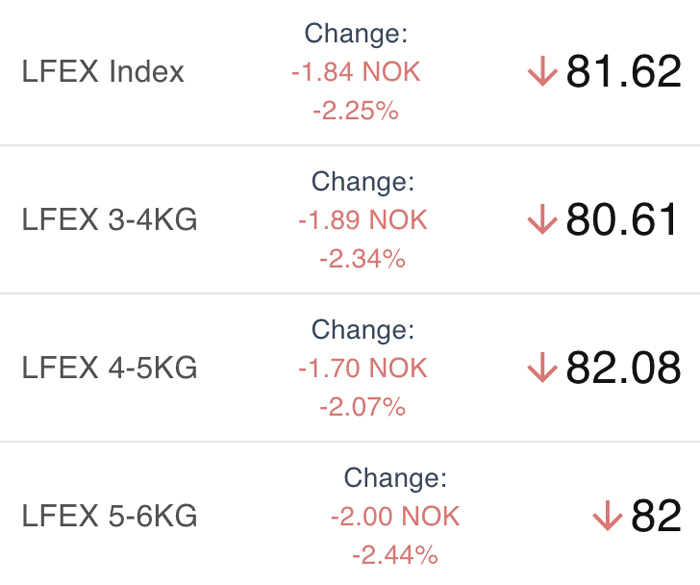Image resolution: width=700 pixels, height=585 pixels.
Task: Click the -2.07% change percentage
Action: [x=362, y=407]
